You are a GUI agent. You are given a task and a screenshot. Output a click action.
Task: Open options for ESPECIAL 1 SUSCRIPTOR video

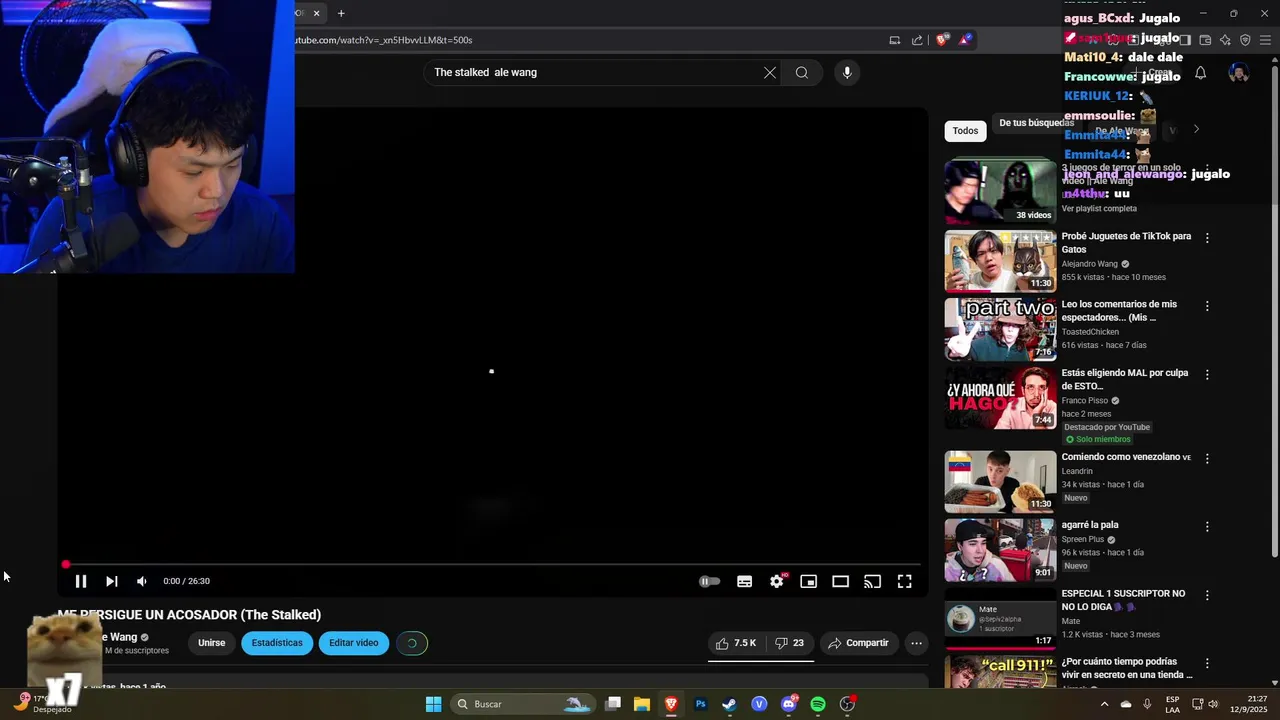1207,595
